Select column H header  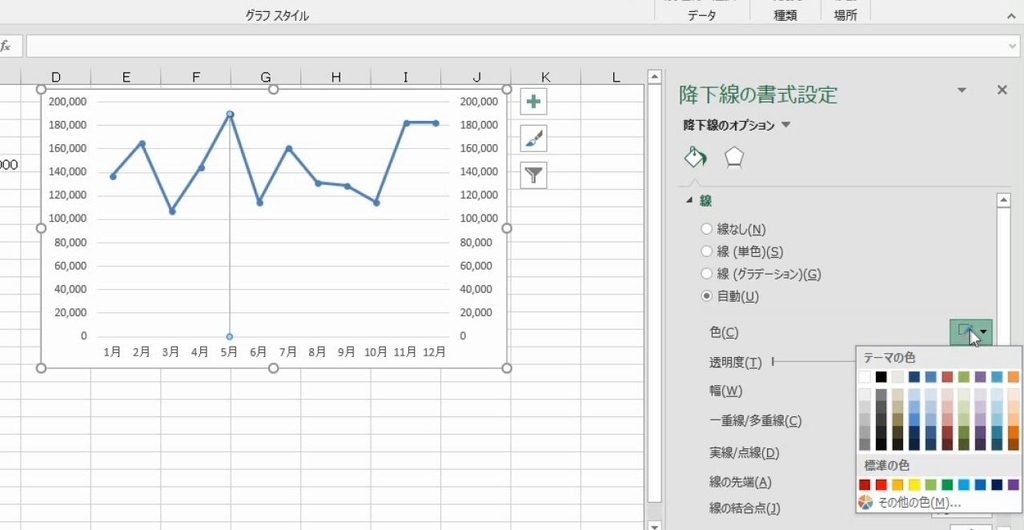336,78
